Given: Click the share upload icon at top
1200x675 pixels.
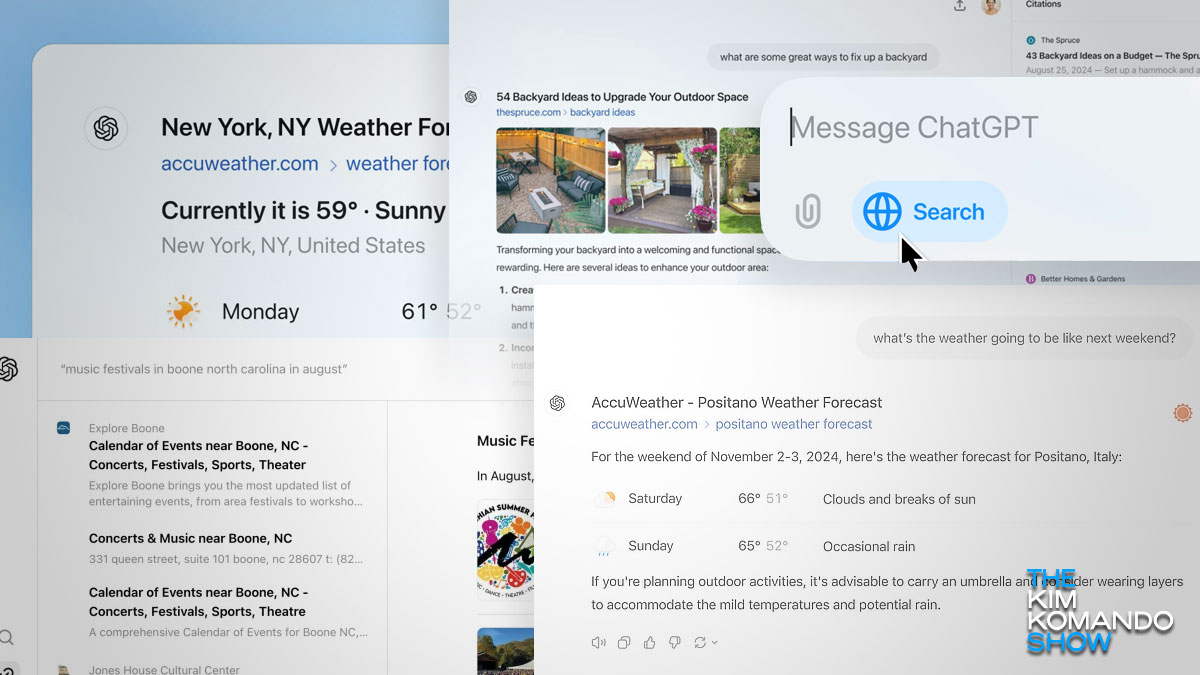Looking at the screenshot, I should point(960,6).
